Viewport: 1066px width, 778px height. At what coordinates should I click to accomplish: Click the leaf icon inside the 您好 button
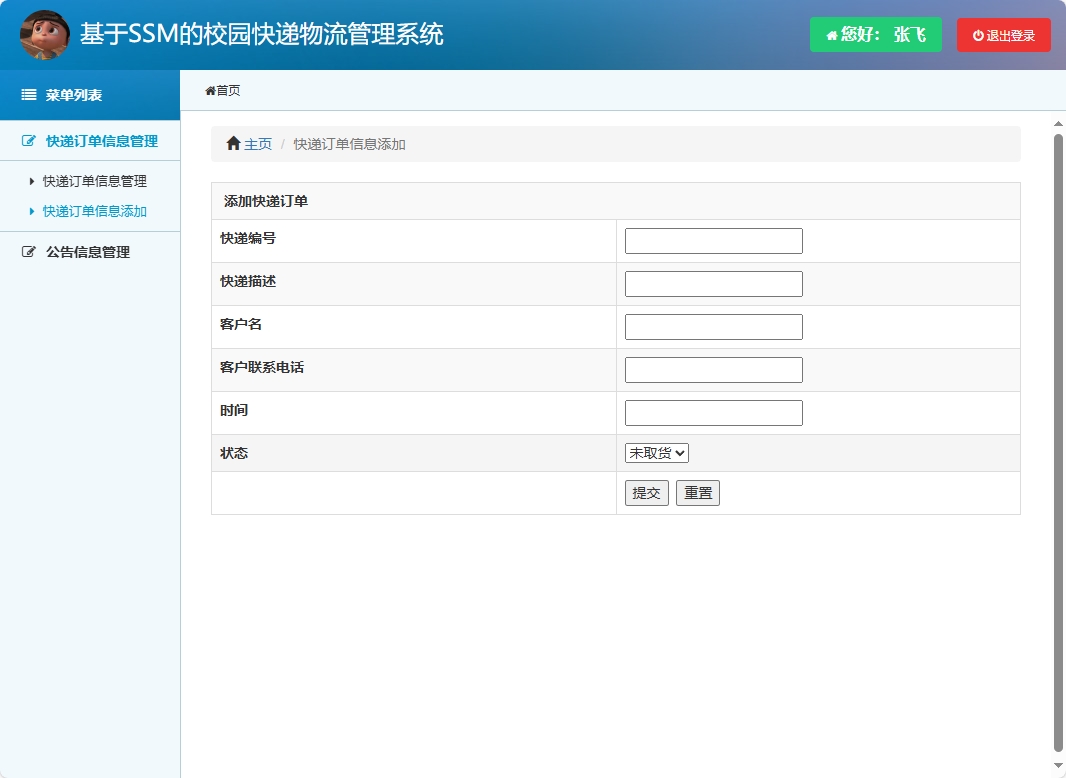point(831,34)
